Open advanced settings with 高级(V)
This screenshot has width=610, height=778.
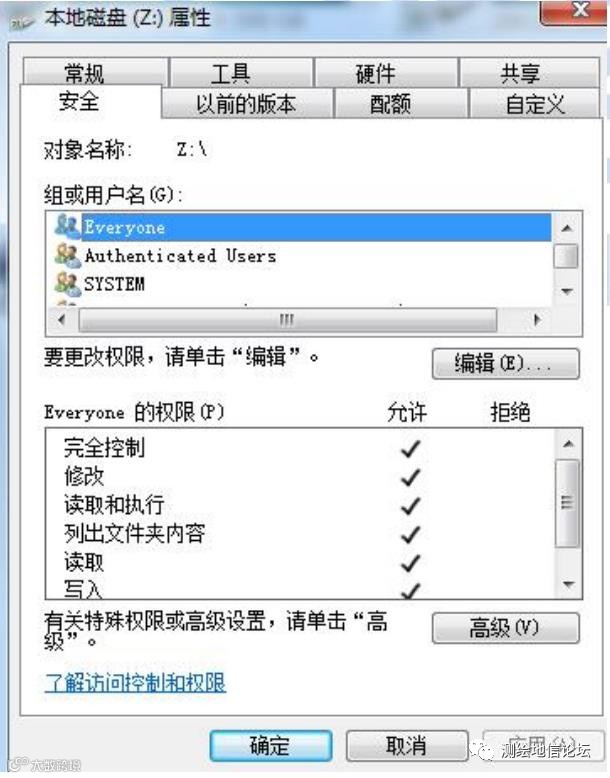click(x=506, y=628)
